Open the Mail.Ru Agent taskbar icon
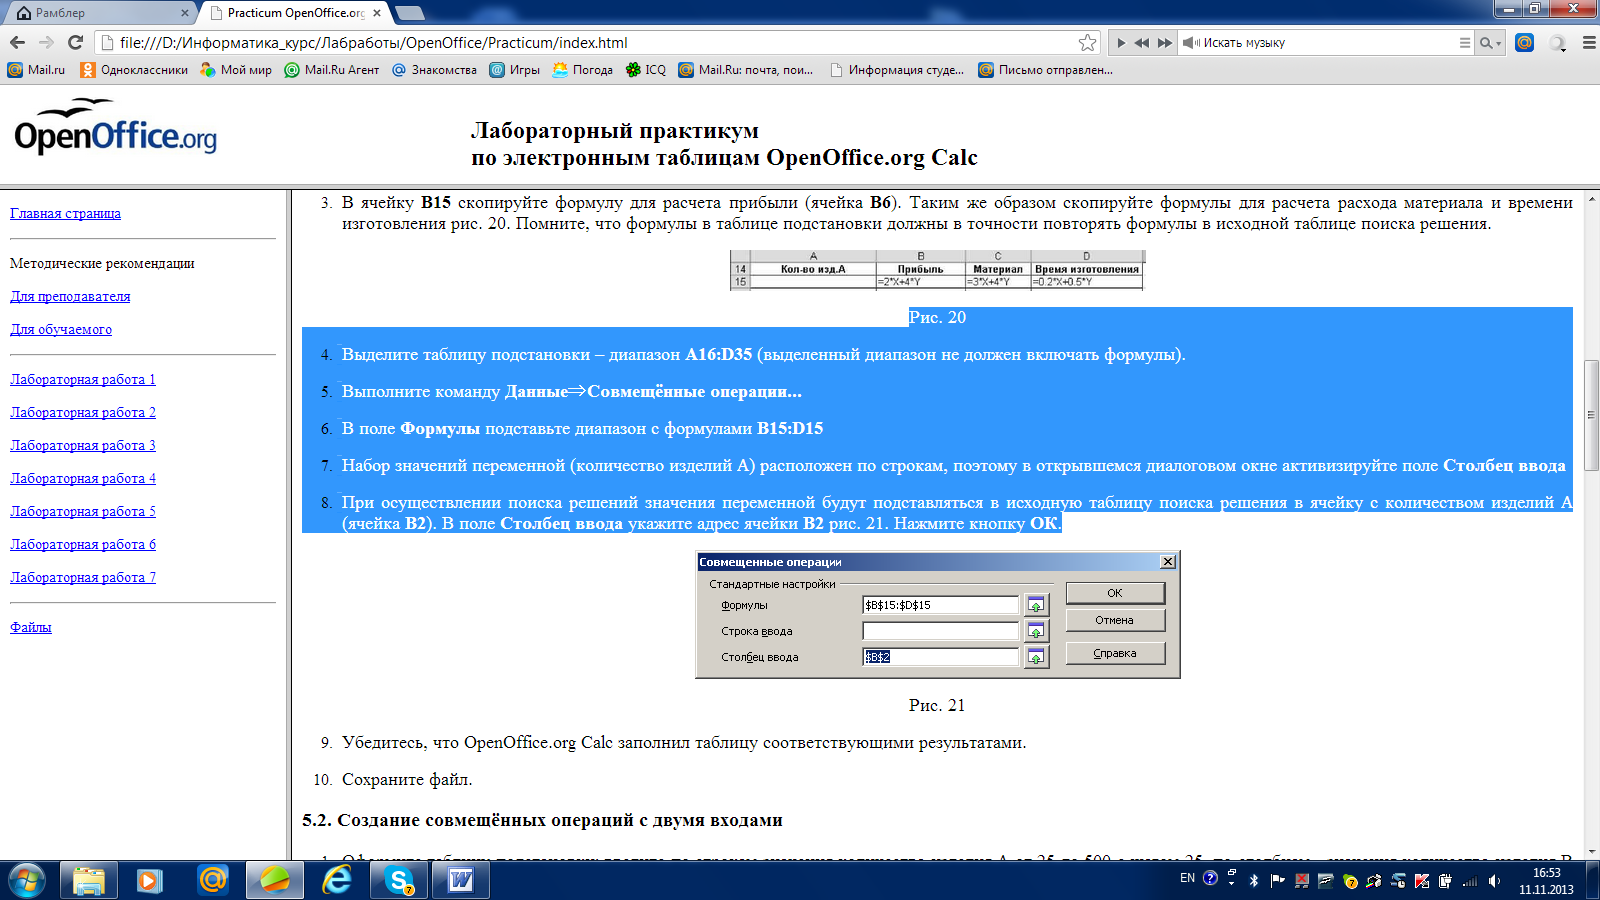This screenshot has height=900, width=1600. point(212,880)
